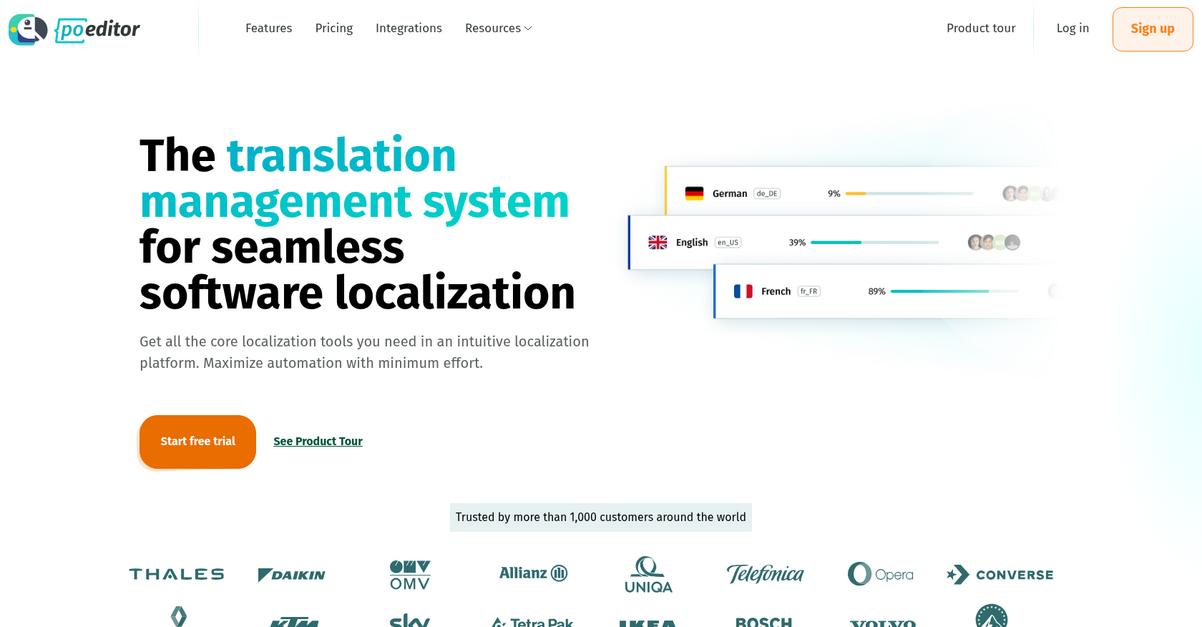Expand the Resources dropdown

click(x=498, y=28)
